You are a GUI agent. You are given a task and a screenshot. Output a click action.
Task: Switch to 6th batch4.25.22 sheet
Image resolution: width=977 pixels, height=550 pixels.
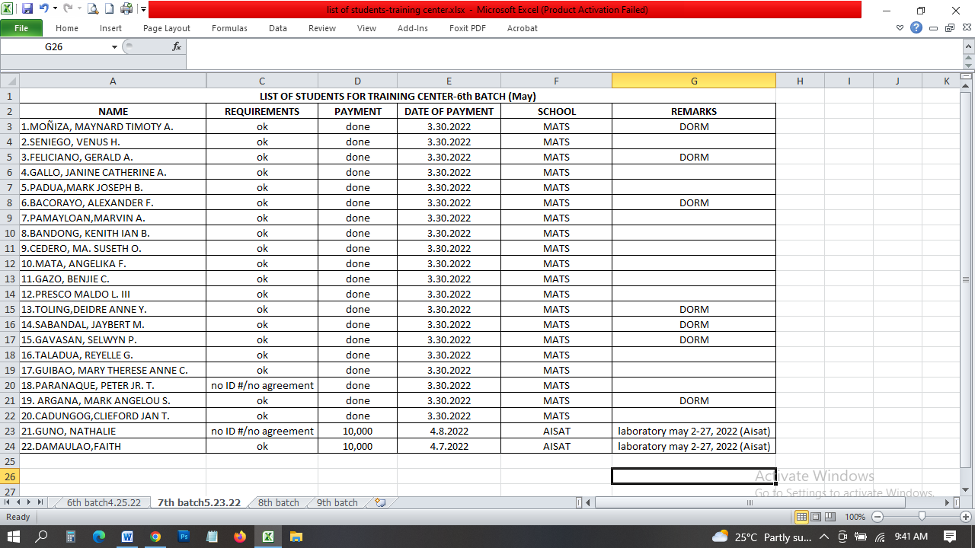(x=103, y=503)
